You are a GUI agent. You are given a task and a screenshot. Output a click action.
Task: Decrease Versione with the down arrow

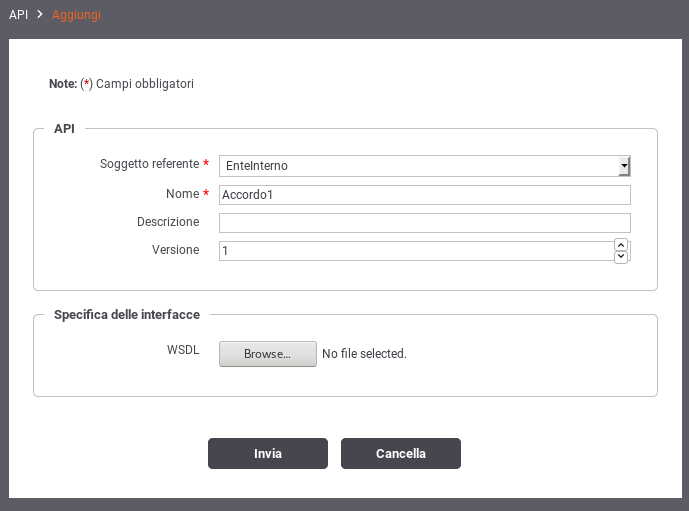click(621, 257)
